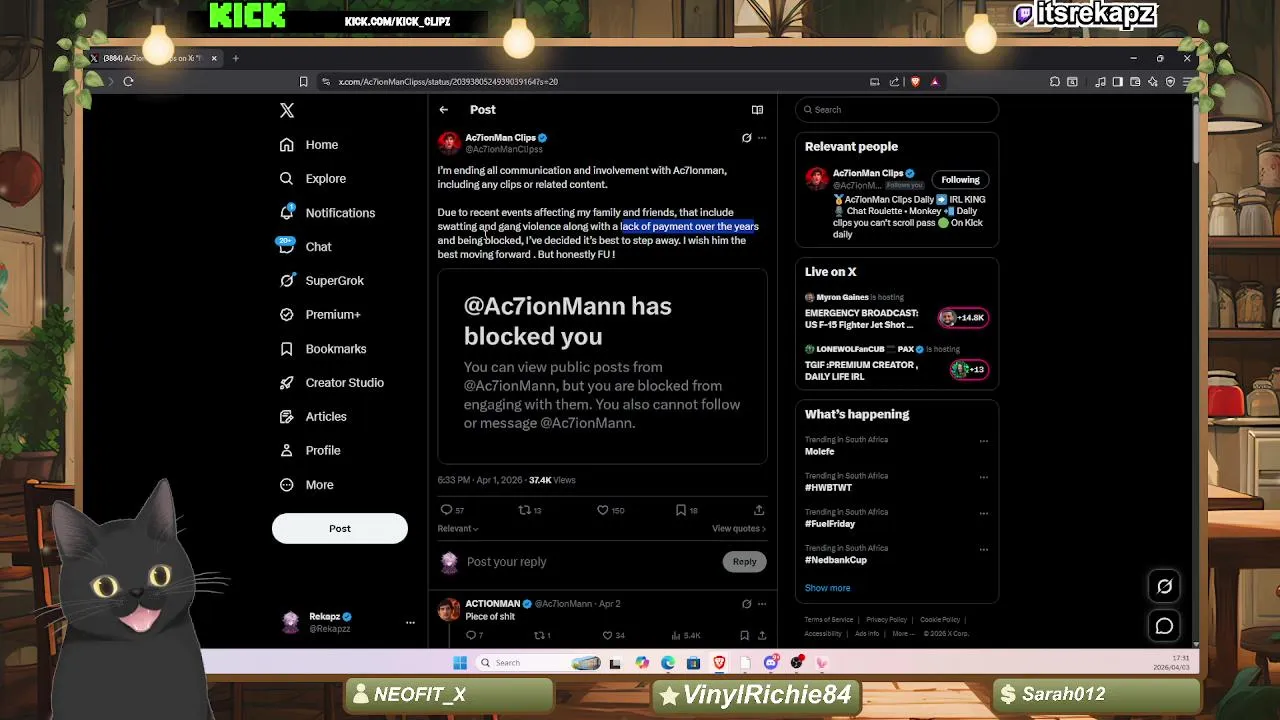Open View quotes link
This screenshot has width=1280, height=720.
pyautogui.click(x=739, y=528)
